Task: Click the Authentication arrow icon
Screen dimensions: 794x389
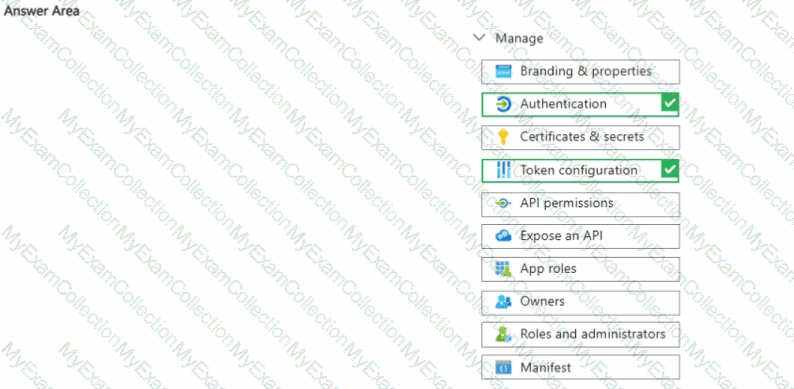Action: pos(503,104)
